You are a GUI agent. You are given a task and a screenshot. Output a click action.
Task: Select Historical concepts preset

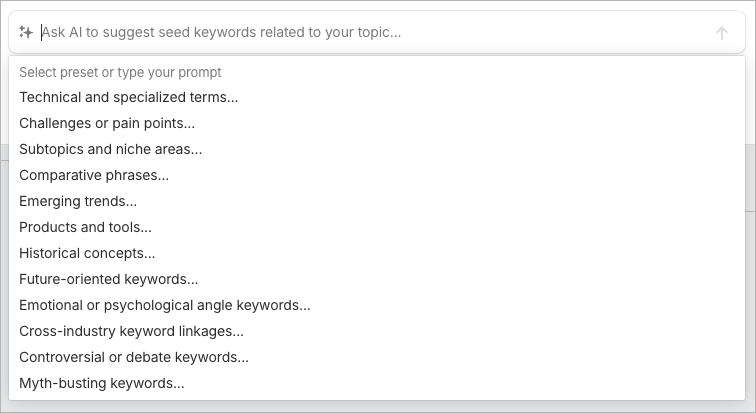point(87,253)
